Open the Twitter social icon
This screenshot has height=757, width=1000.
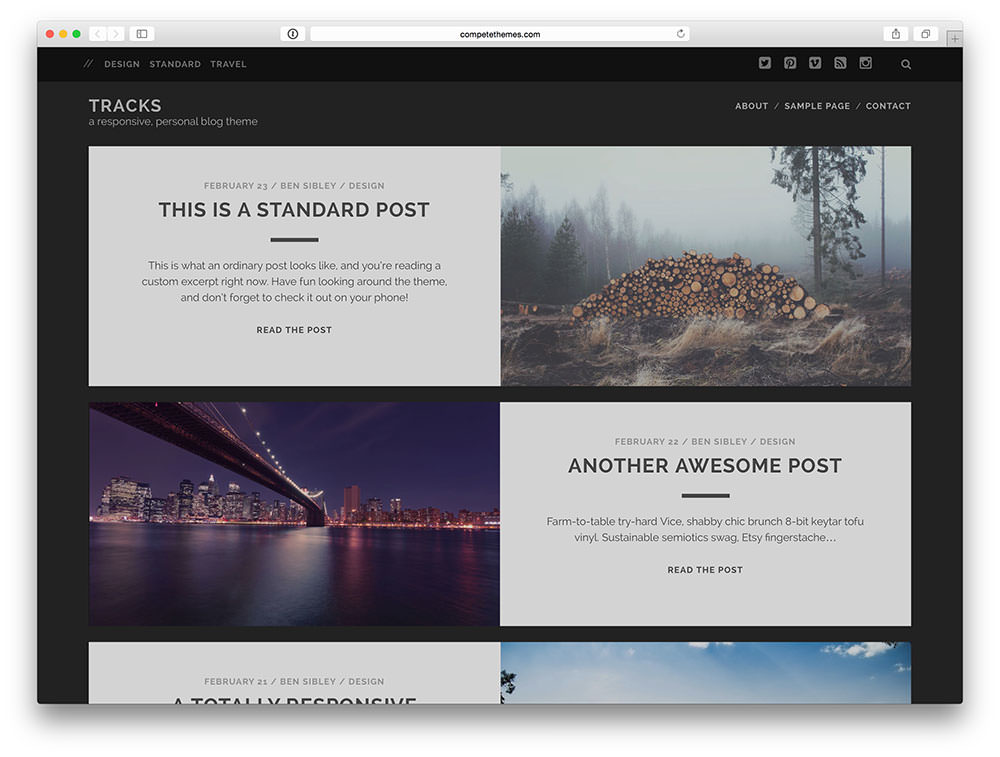pyautogui.click(x=765, y=63)
